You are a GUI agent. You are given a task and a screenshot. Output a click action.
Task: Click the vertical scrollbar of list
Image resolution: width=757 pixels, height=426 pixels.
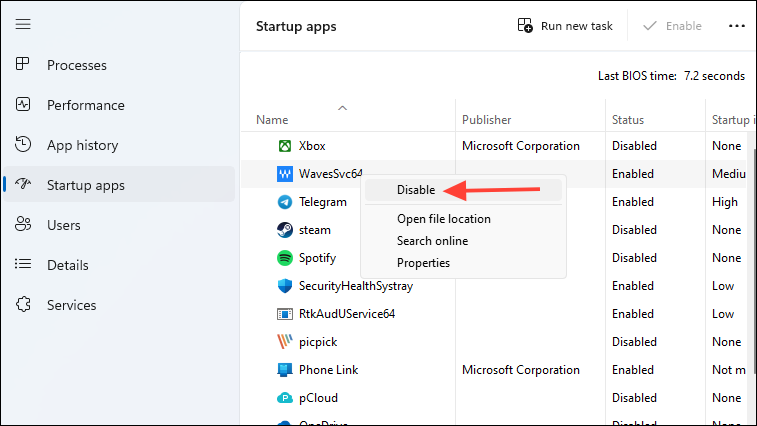754,261
